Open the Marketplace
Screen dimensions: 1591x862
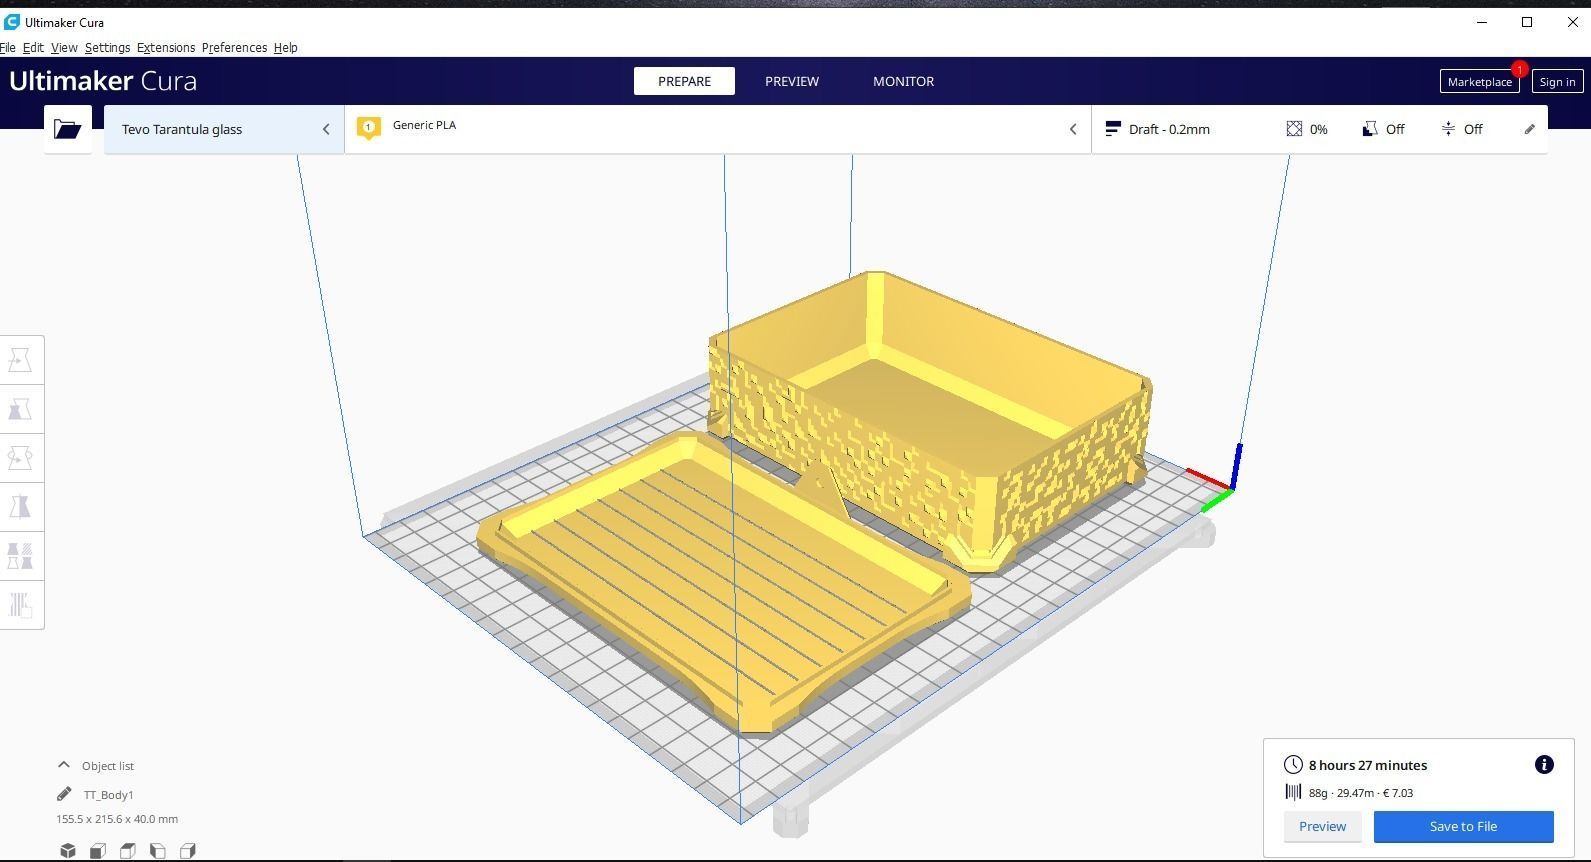(x=1479, y=82)
